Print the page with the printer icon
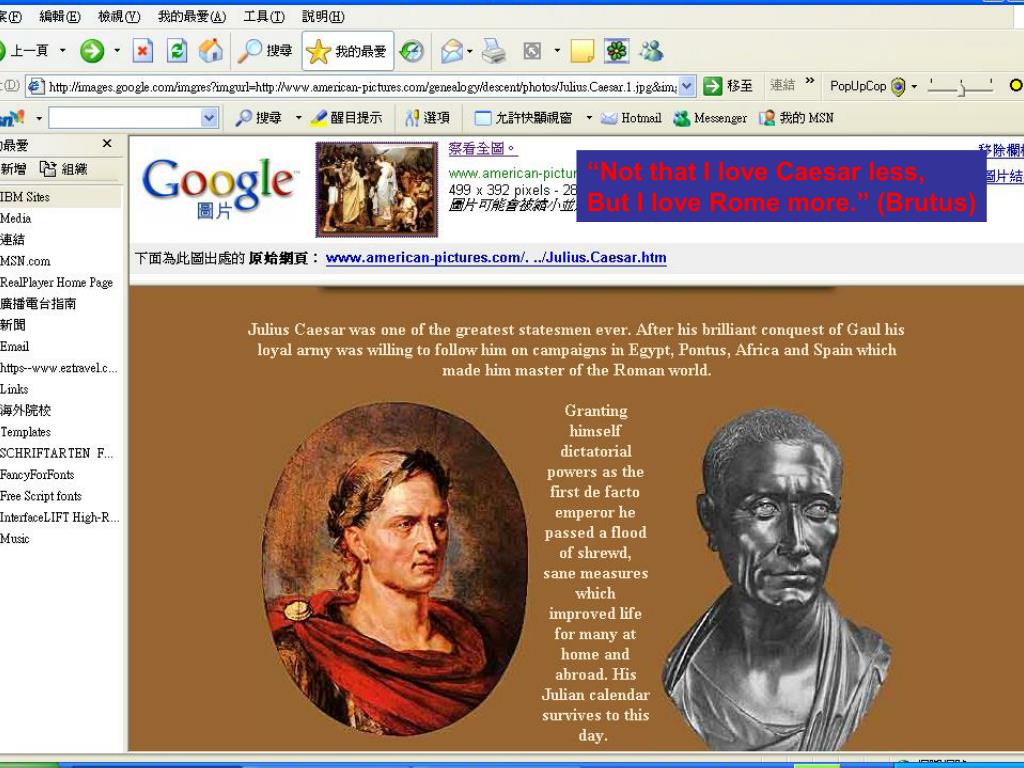The width and height of the screenshot is (1024, 768). 494,51
